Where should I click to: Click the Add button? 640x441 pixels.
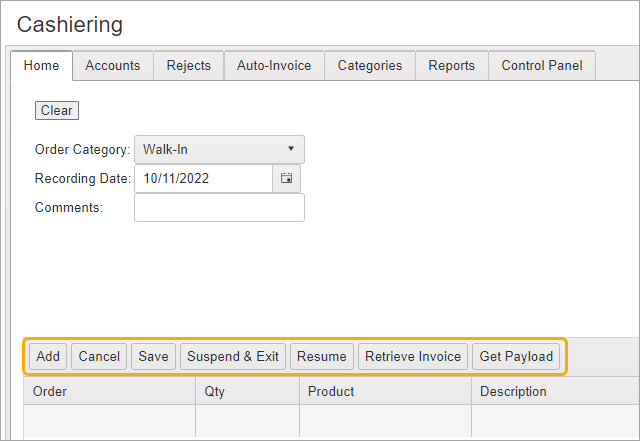(48, 356)
